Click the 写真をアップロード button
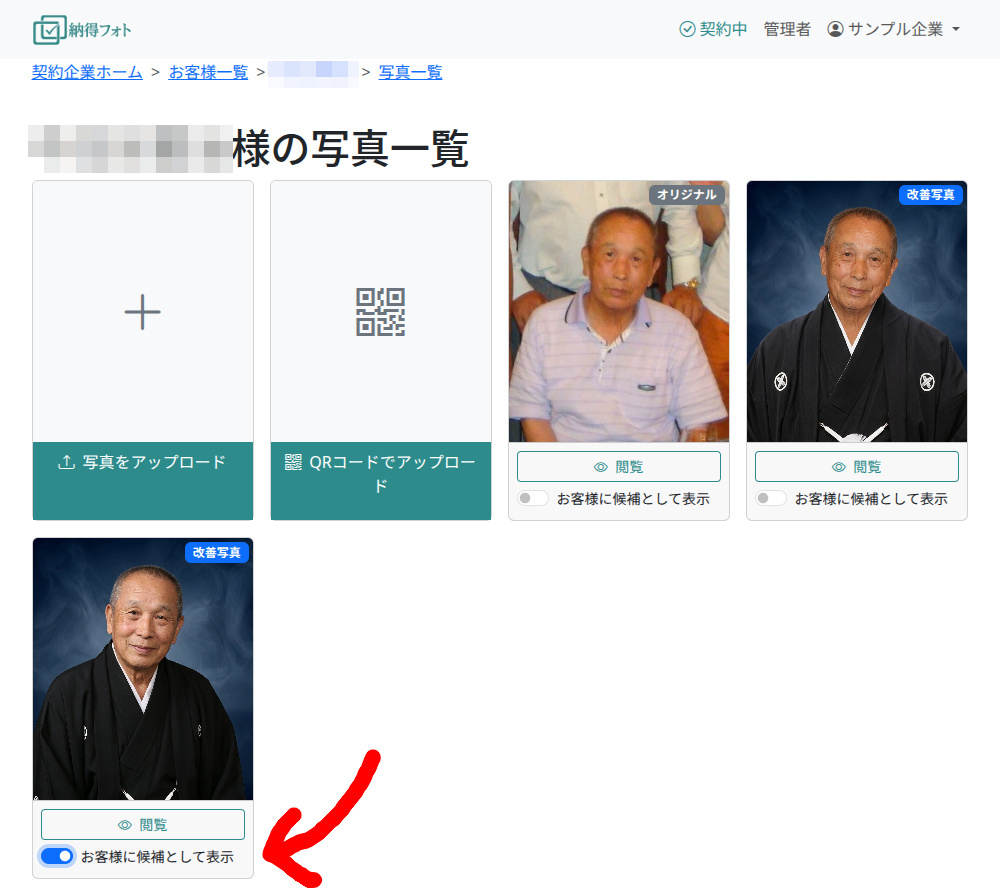Image resolution: width=1000 pixels, height=893 pixels. (143, 480)
